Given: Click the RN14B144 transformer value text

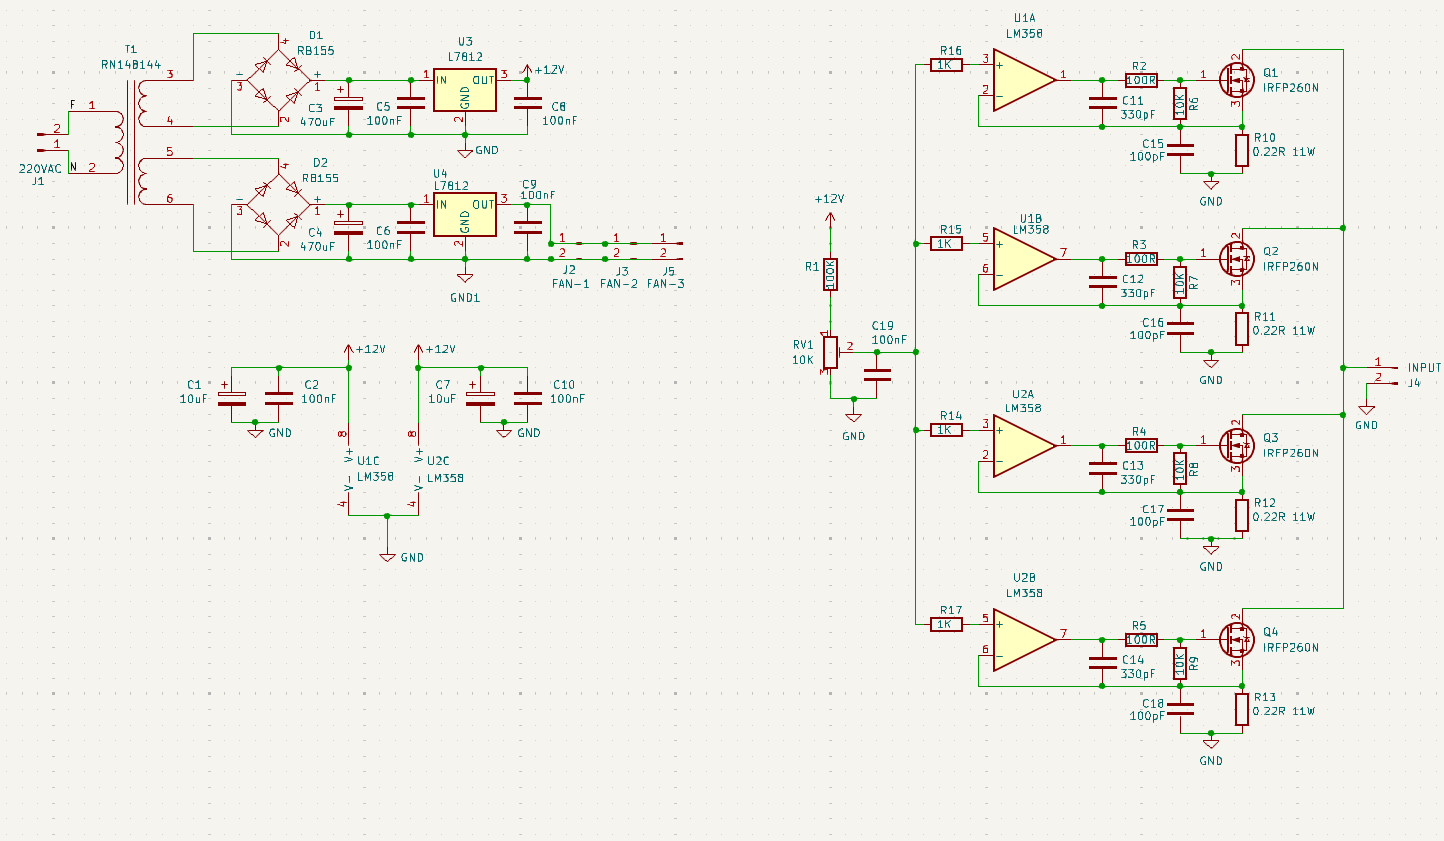Looking at the screenshot, I should point(131,64).
